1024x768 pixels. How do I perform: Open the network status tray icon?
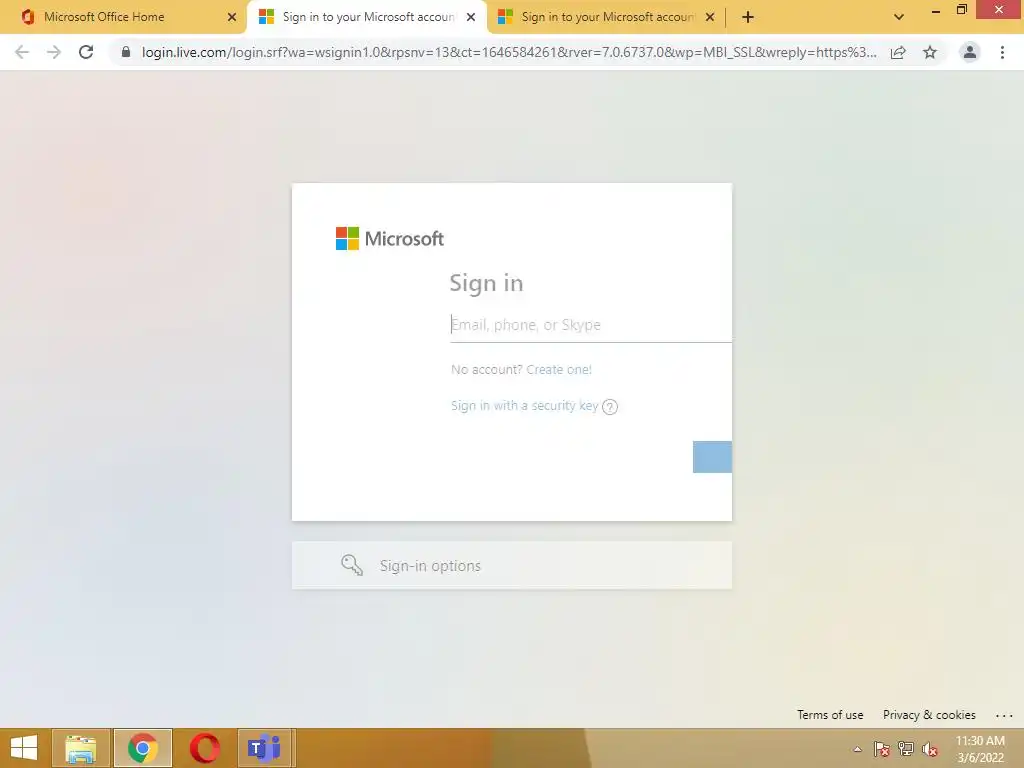point(906,749)
